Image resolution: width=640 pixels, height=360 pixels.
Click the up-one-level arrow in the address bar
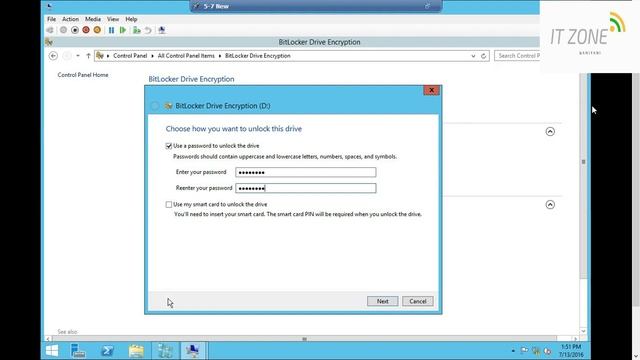(x=88, y=56)
